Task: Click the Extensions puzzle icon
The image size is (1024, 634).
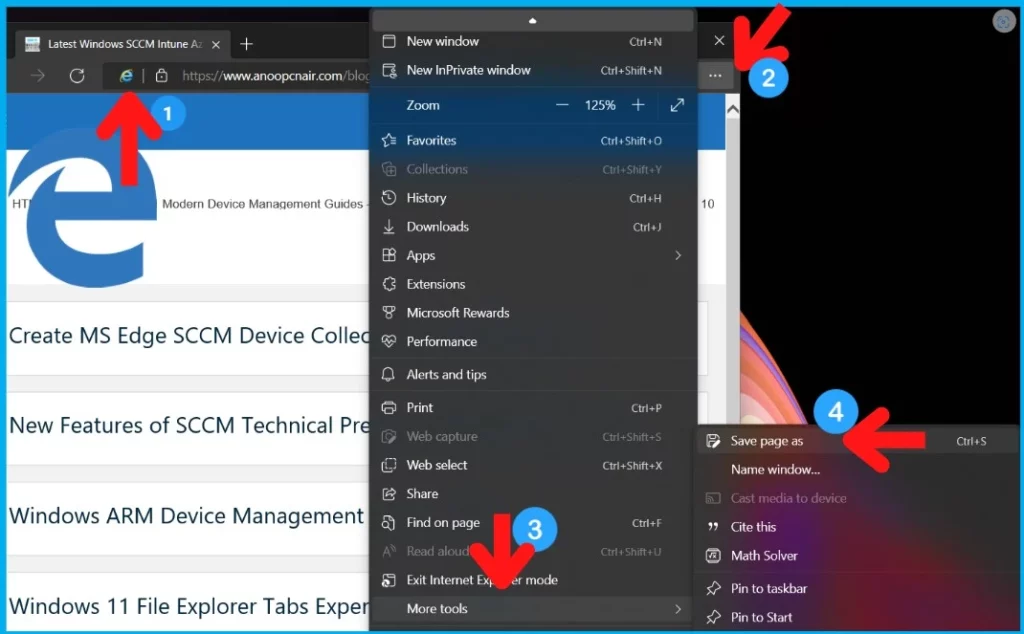Action: point(389,284)
